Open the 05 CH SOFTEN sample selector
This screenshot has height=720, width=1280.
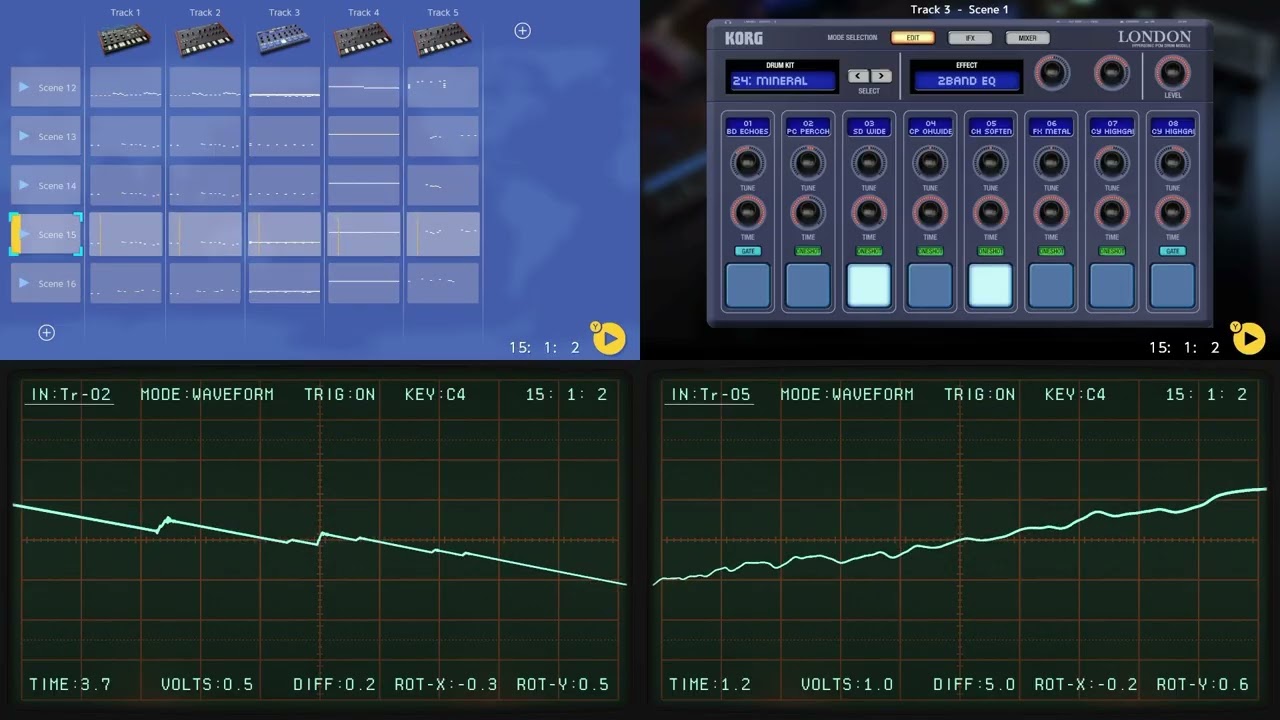[991, 128]
